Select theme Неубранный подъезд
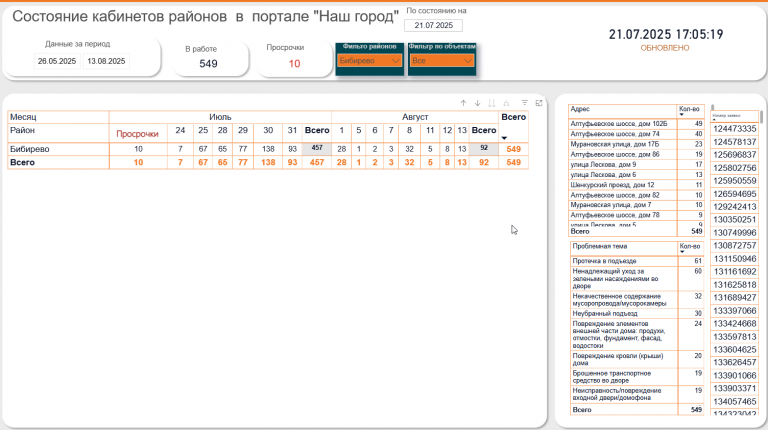This screenshot has width=768, height=430. (605, 313)
